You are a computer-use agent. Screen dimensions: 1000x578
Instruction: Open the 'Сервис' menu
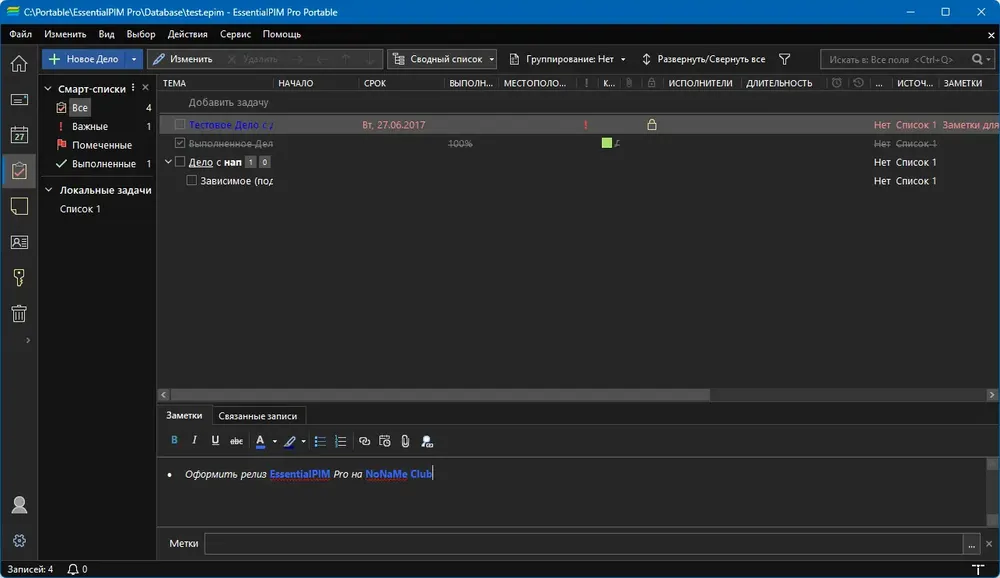pyautogui.click(x=235, y=34)
